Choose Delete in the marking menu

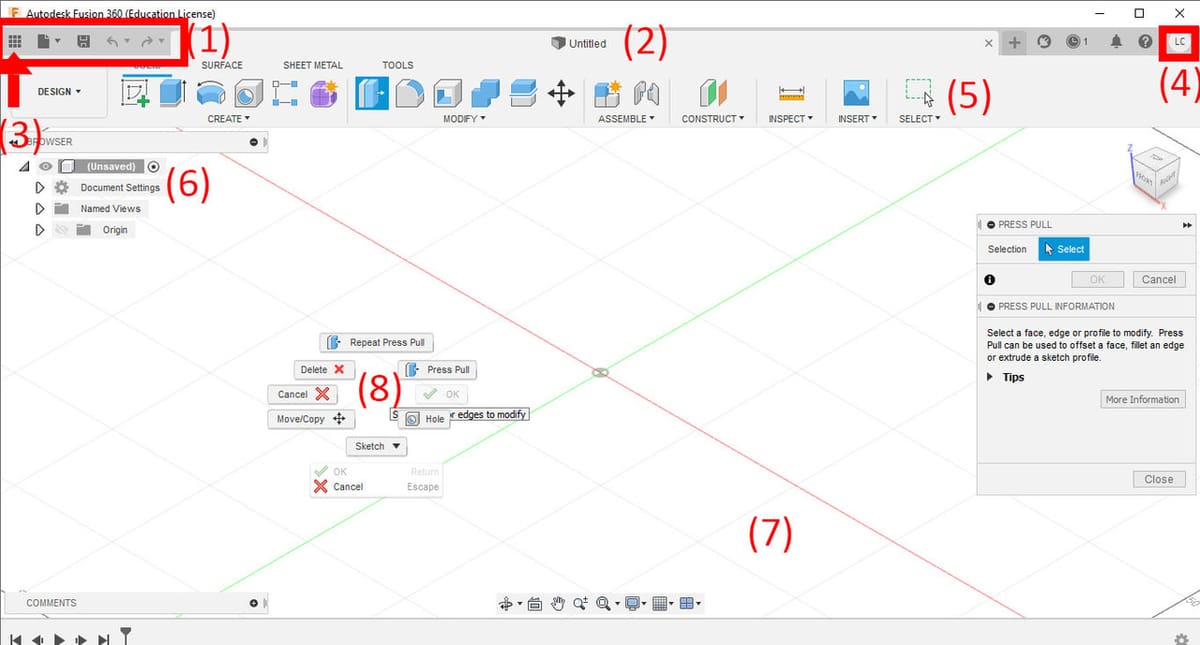(324, 369)
